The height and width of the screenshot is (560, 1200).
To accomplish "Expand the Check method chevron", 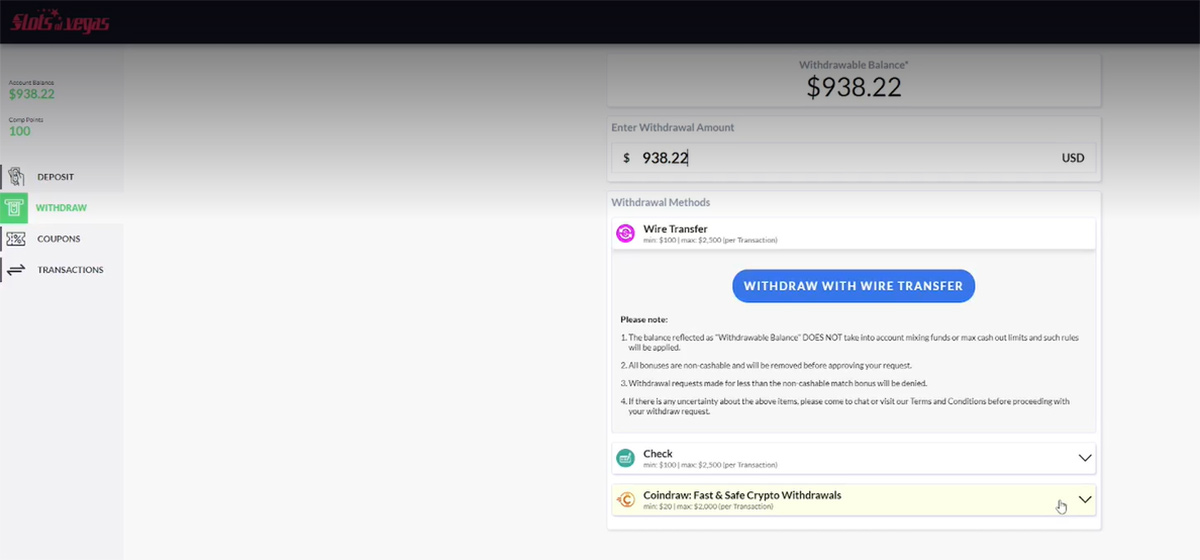I will tap(1085, 458).
